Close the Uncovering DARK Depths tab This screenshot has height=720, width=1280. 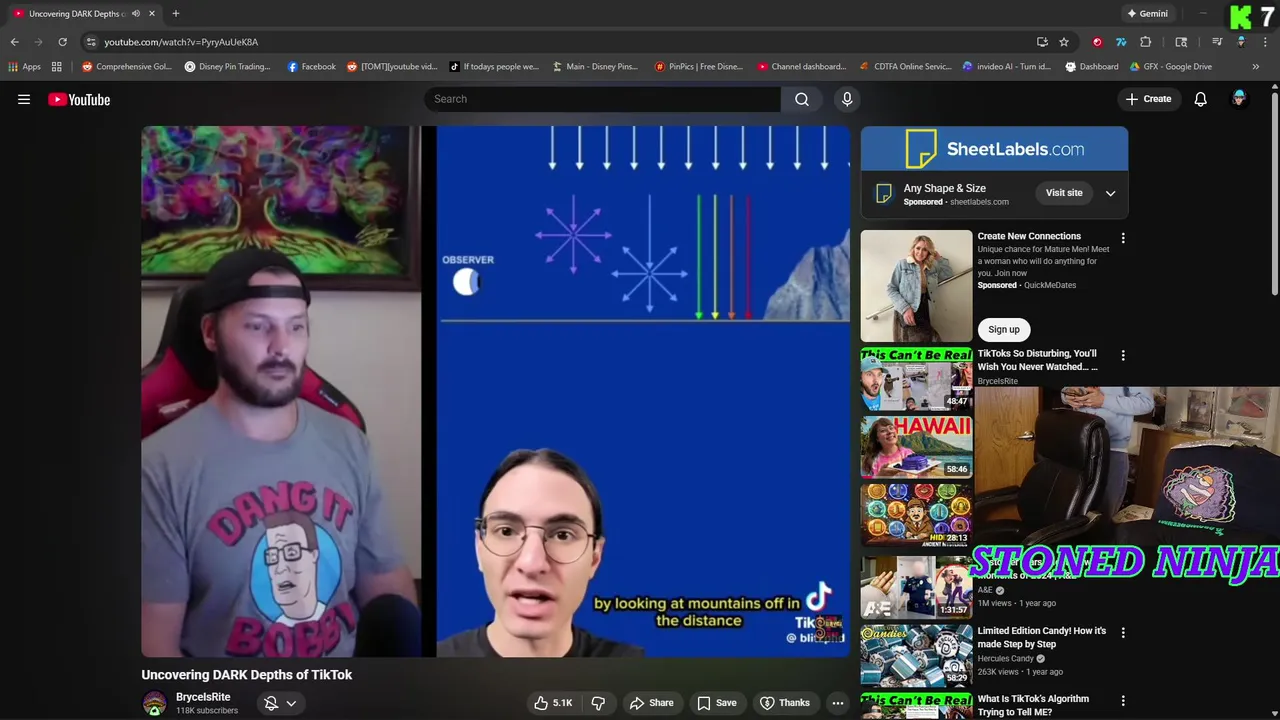151,14
